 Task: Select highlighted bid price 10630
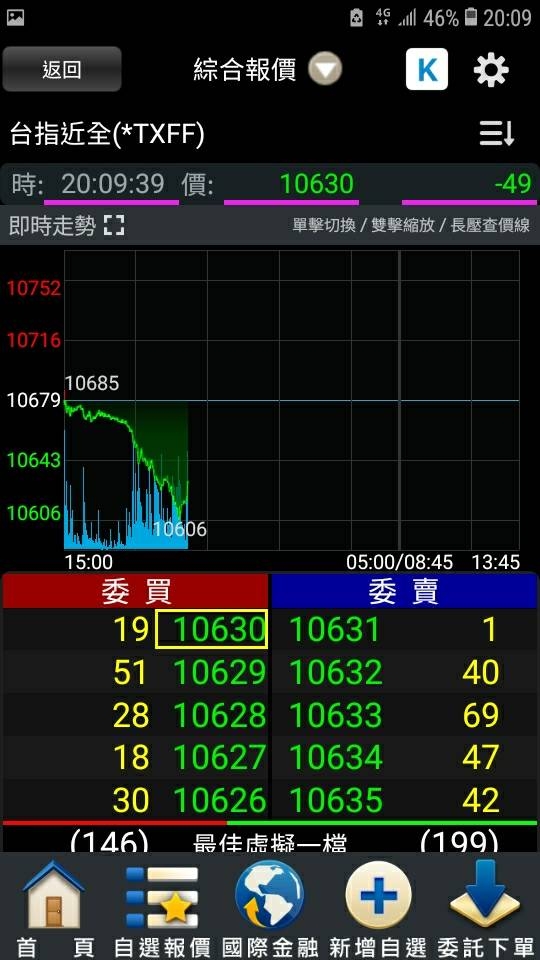[211, 629]
